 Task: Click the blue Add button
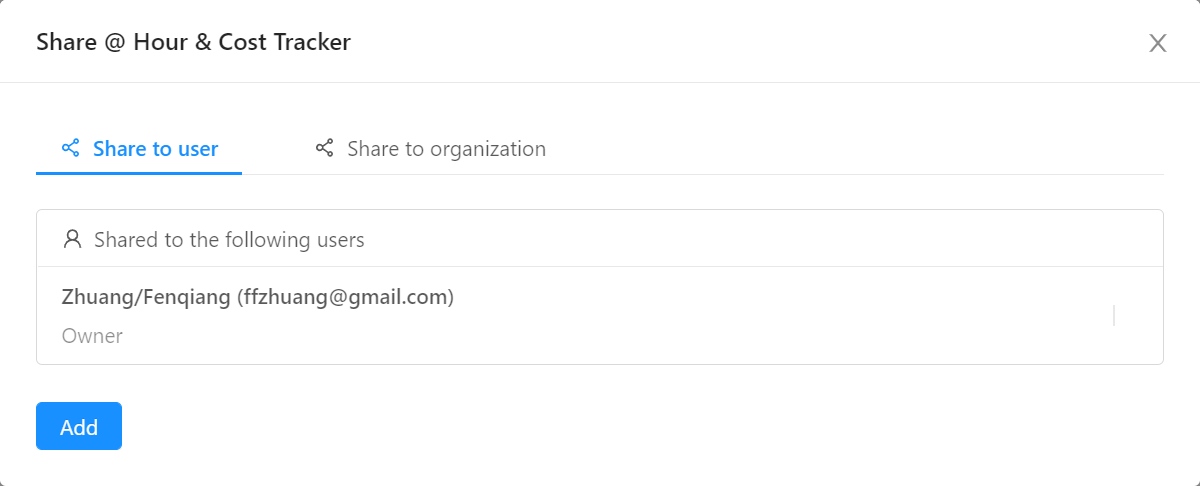(79, 426)
